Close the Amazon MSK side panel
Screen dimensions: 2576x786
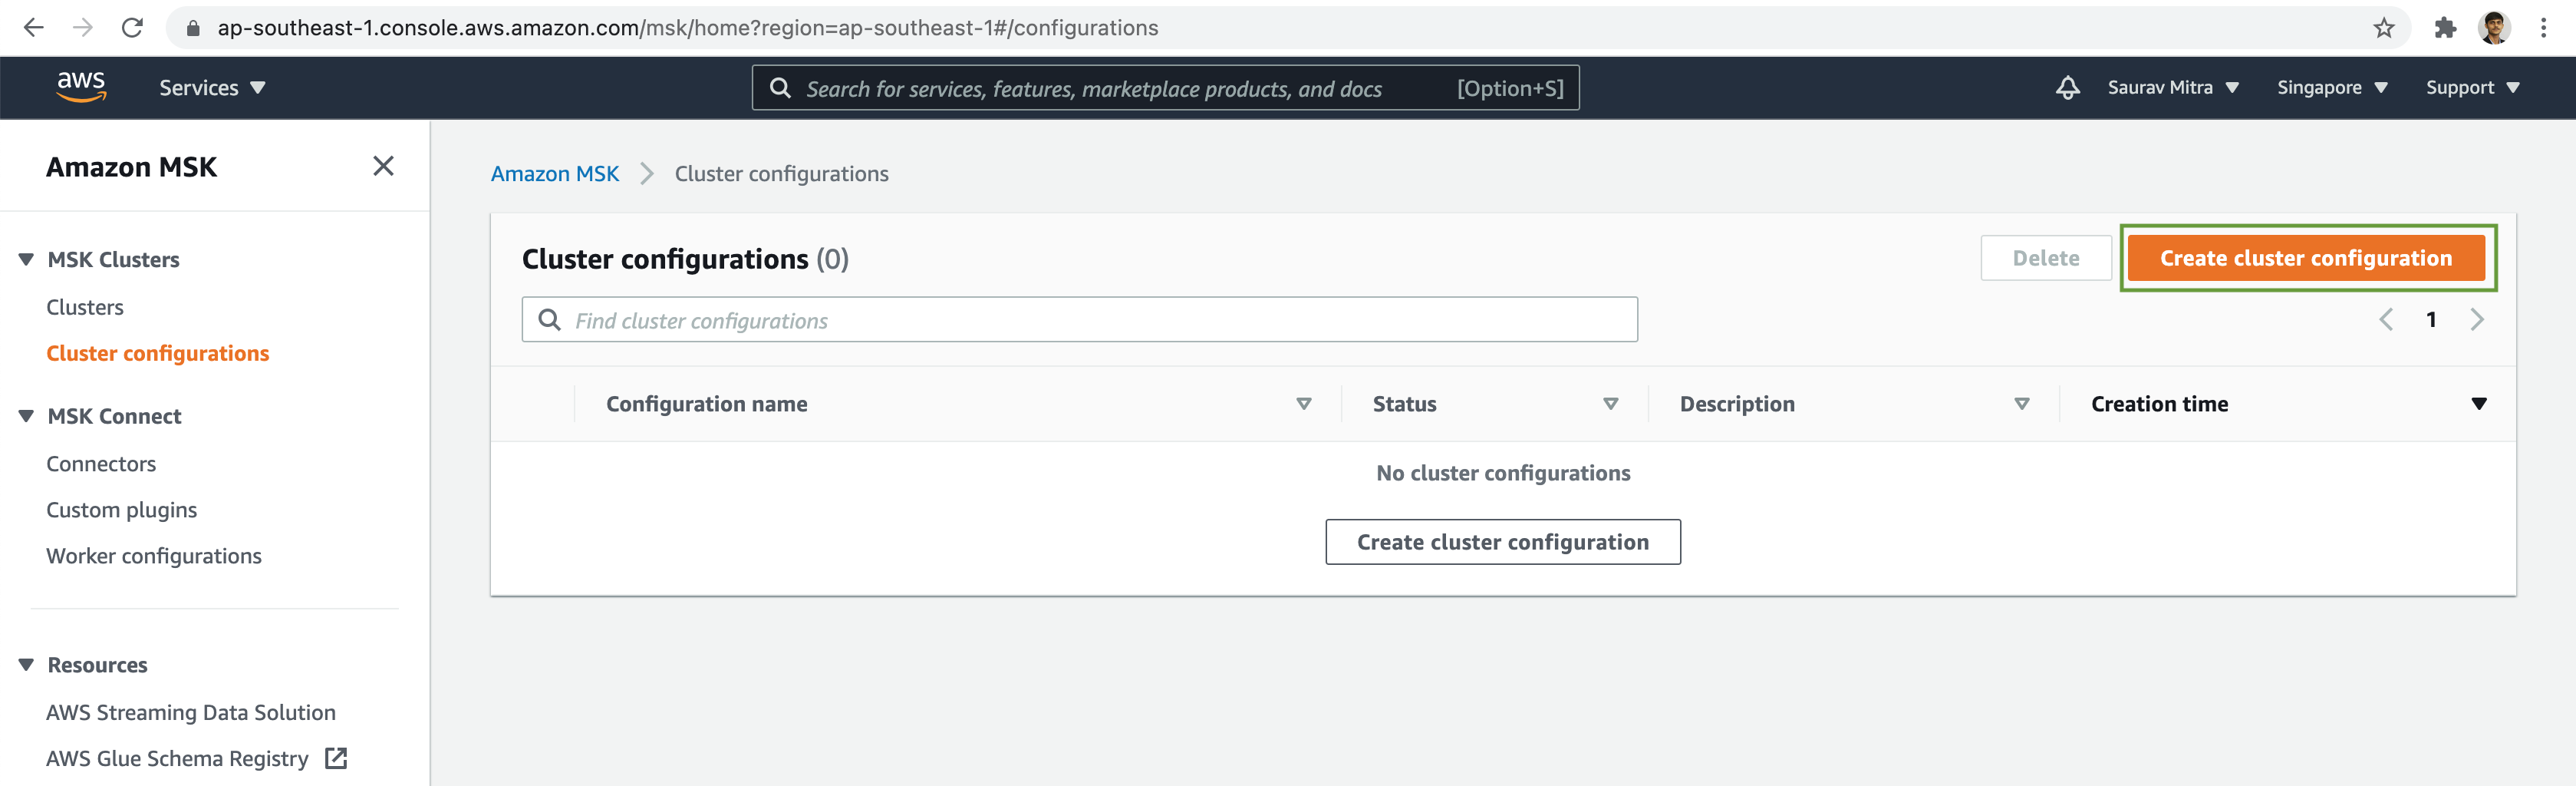pos(383,166)
